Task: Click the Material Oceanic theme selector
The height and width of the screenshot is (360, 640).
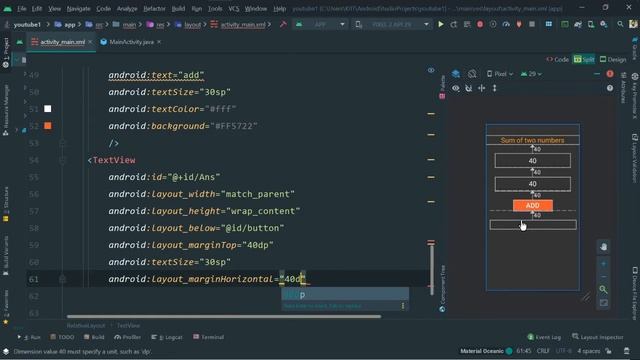Action: (x=486, y=351)
